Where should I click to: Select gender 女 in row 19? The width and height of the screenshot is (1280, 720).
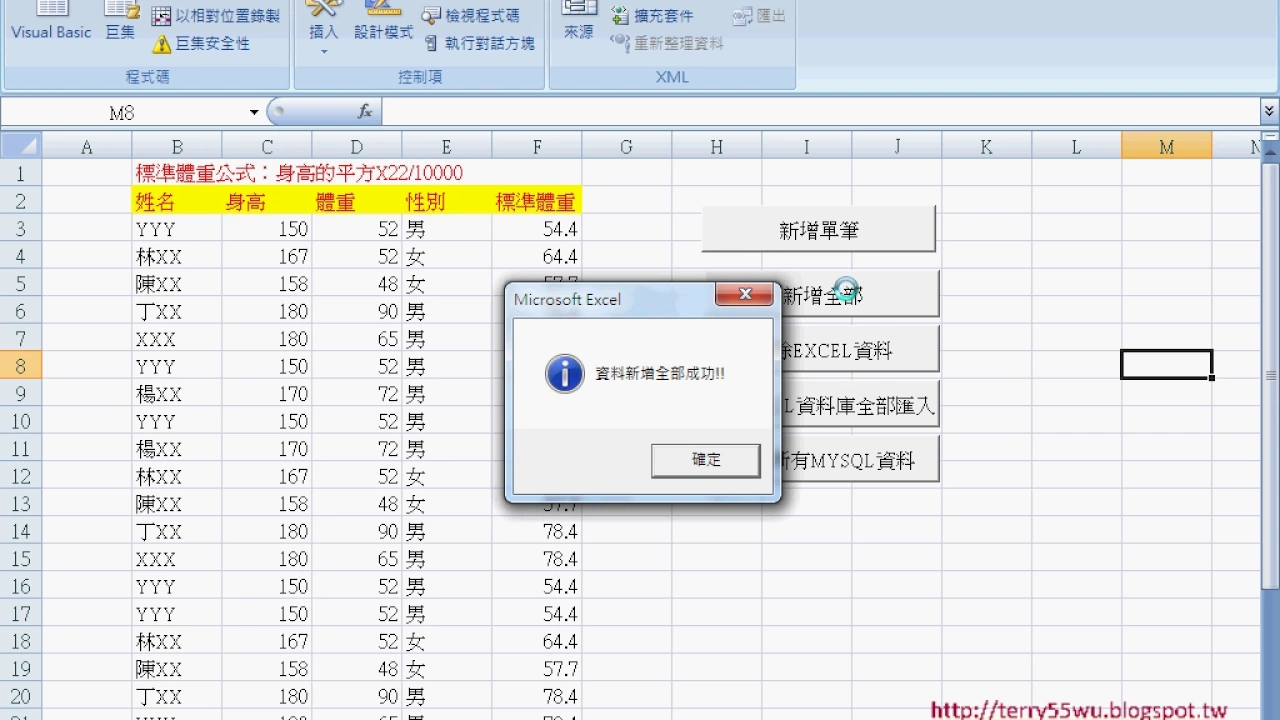tap(447, 669)
